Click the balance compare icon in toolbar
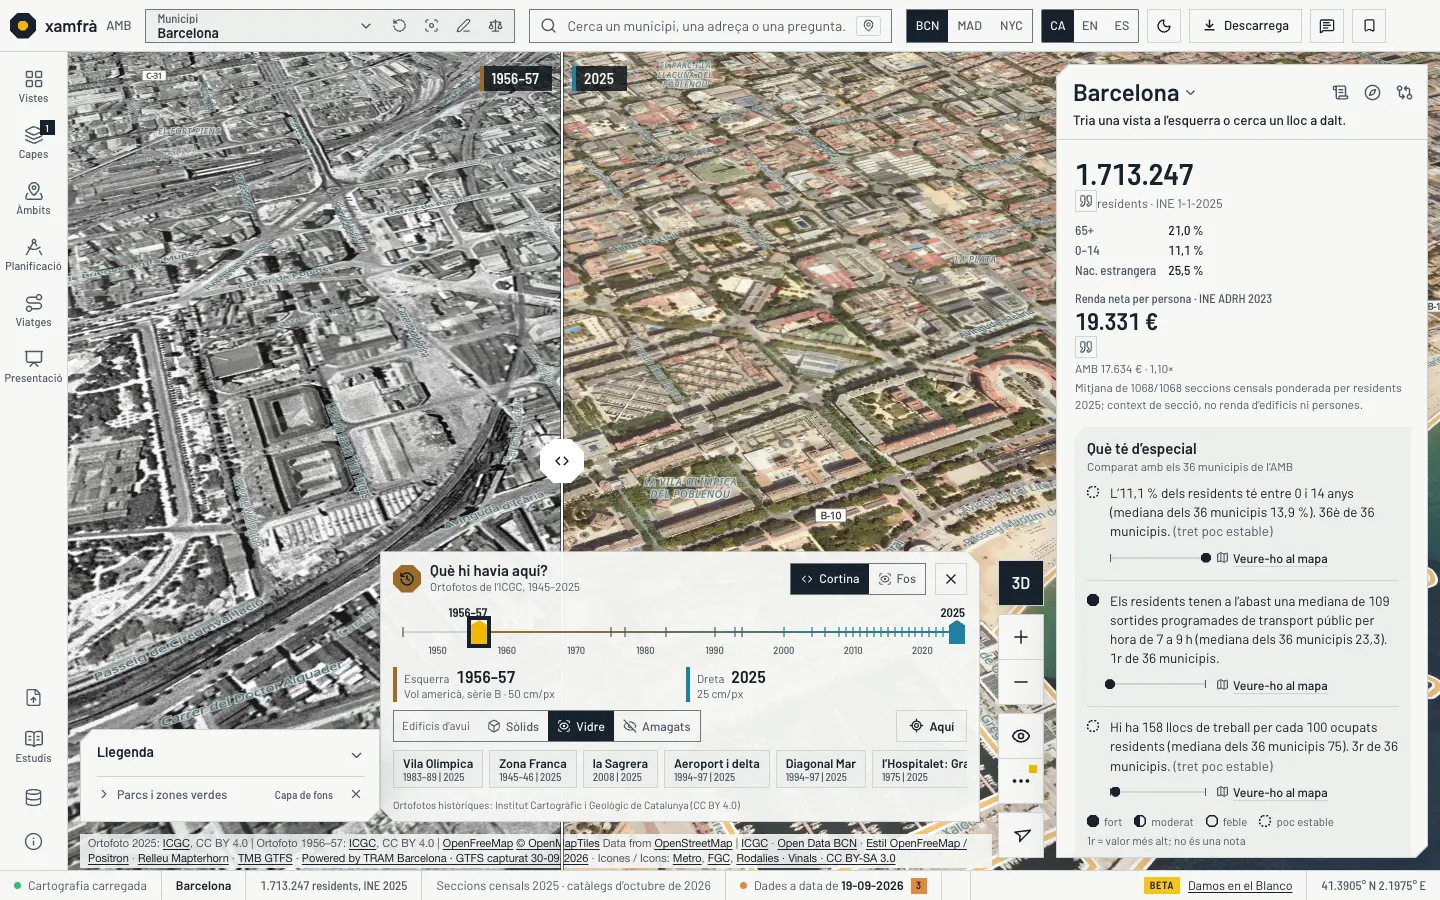This screenshot has height=900, width=1440. tap(495, 26)
